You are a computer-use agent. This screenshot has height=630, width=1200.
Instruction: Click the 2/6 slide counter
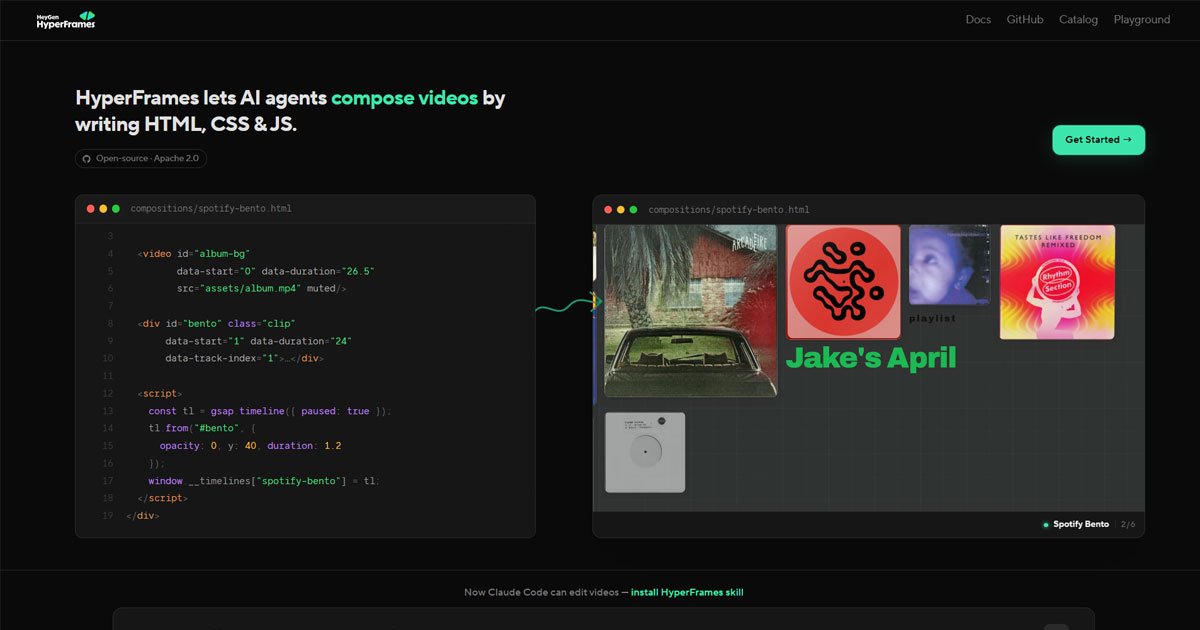pyautogui.click(x=1128, y=524)
